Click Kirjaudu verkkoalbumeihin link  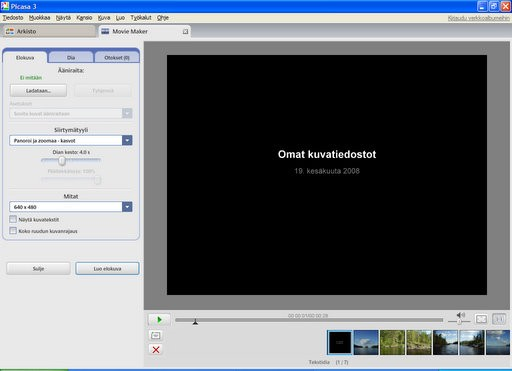pos(479,18)
